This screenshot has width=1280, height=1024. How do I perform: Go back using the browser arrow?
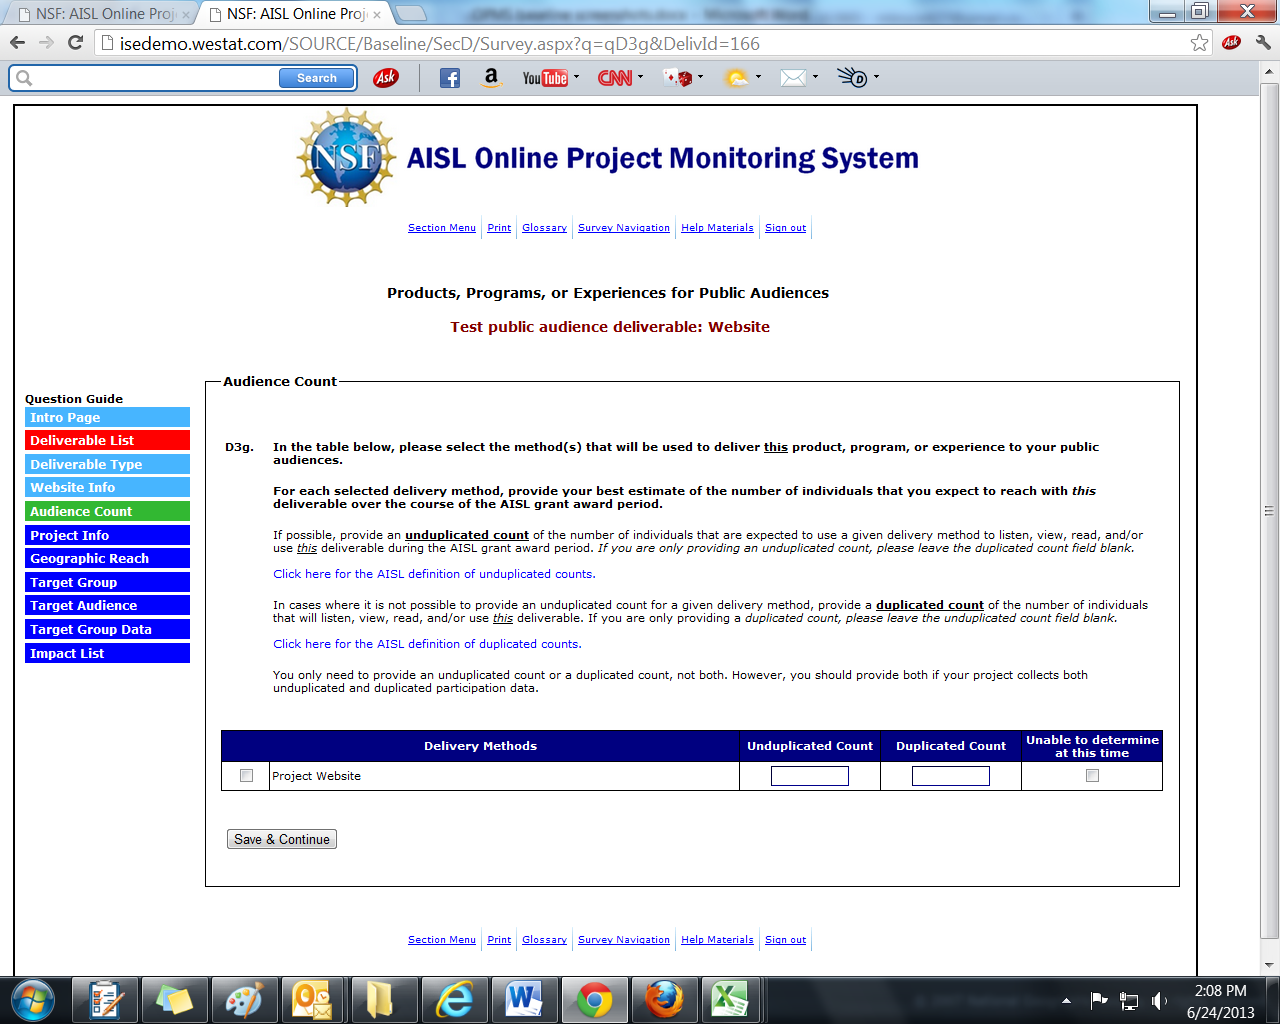pos(17,43)
